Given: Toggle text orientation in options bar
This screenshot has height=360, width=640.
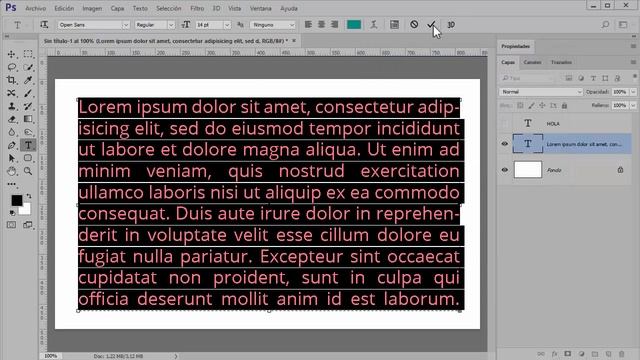Looking at the screenshot, I should click(44, 25).
